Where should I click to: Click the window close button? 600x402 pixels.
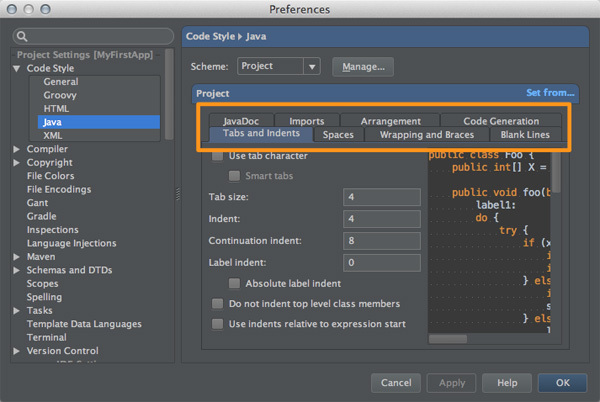12,9
